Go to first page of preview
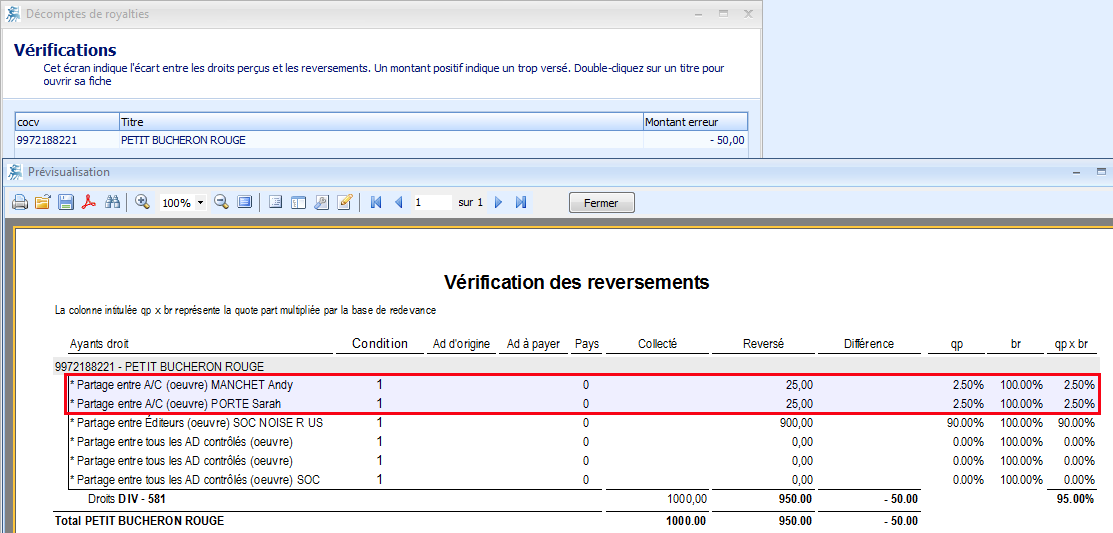1113x533 pixels. tap(376, 202)
